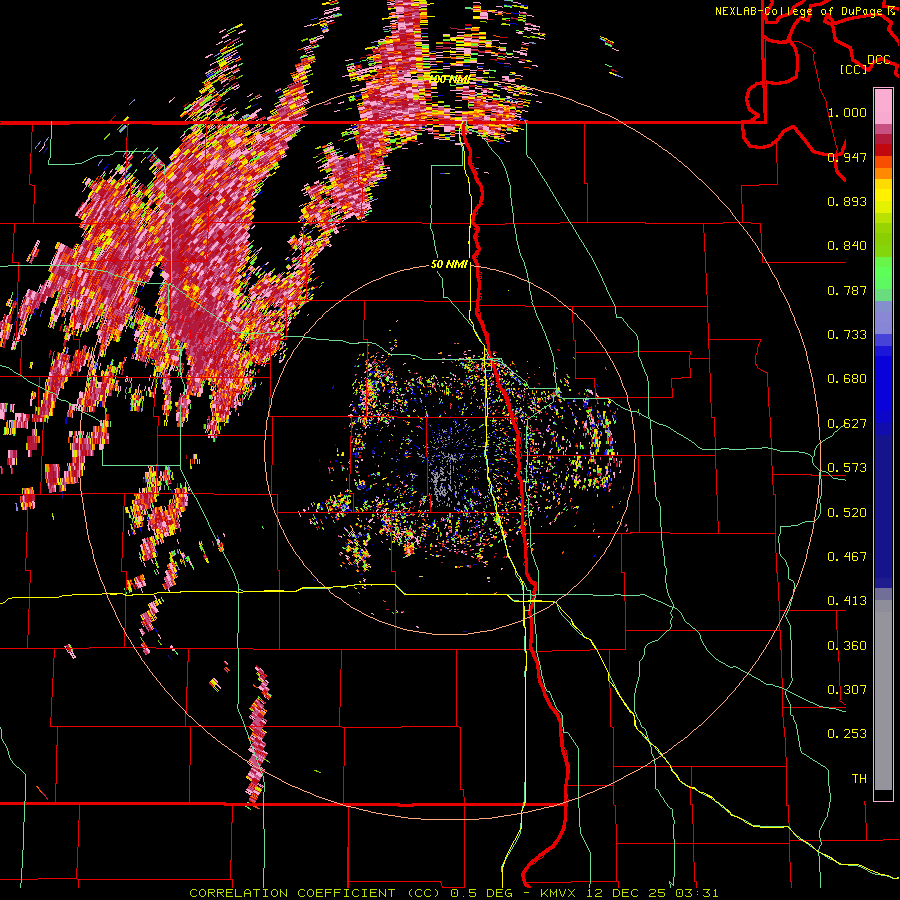900x900 pixels.
Task: Pick the pink top segment of the color bar
Action: pyautogui.click(x=883, y=106)
